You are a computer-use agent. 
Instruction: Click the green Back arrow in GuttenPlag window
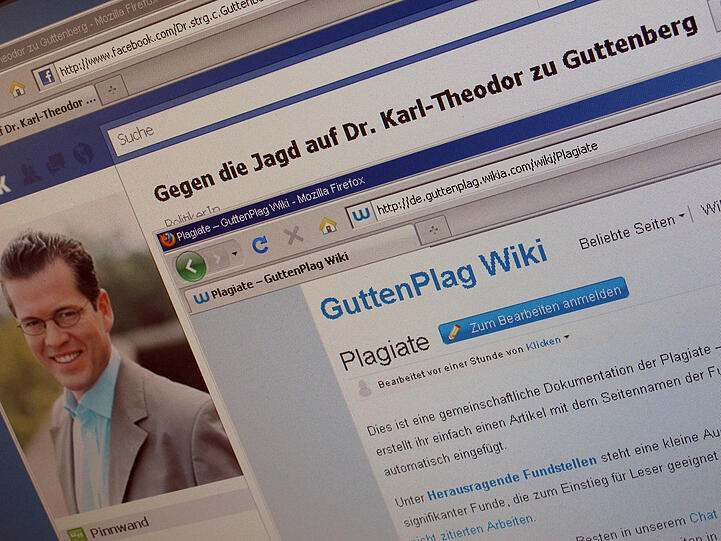pyautogui.click(x=191, y=266)
